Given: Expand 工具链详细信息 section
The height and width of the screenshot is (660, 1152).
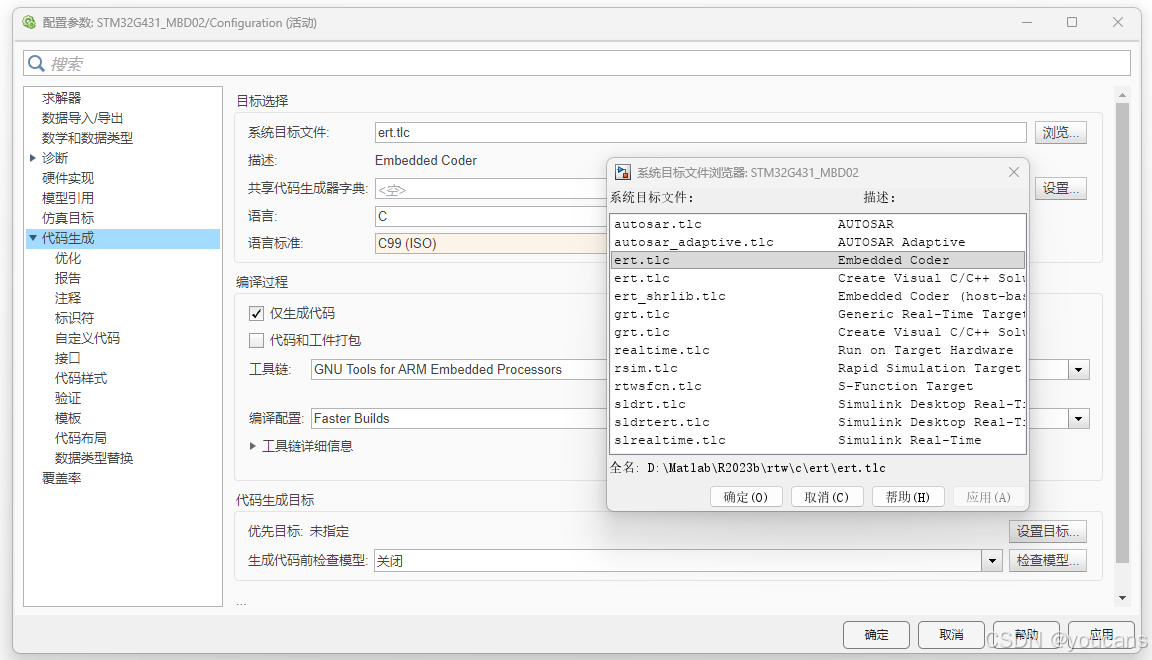Looking at the screenshot, I should point(253,446).
